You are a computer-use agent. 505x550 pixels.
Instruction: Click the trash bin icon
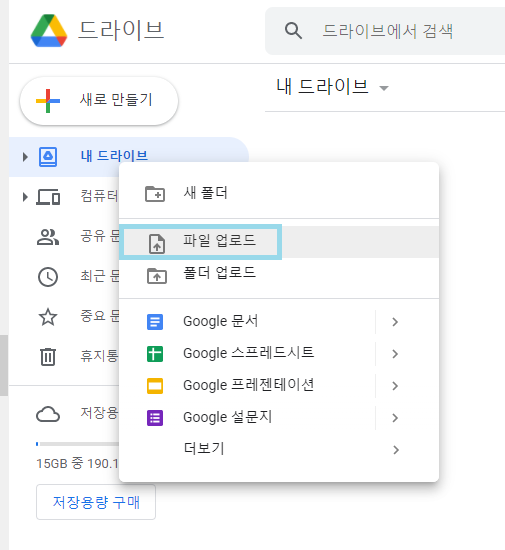point(48,357)
